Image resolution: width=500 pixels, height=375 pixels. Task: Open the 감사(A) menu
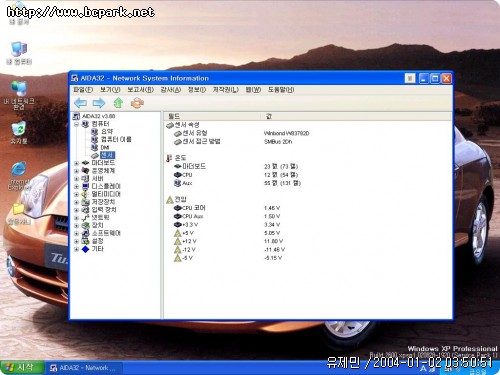point(170,90)
